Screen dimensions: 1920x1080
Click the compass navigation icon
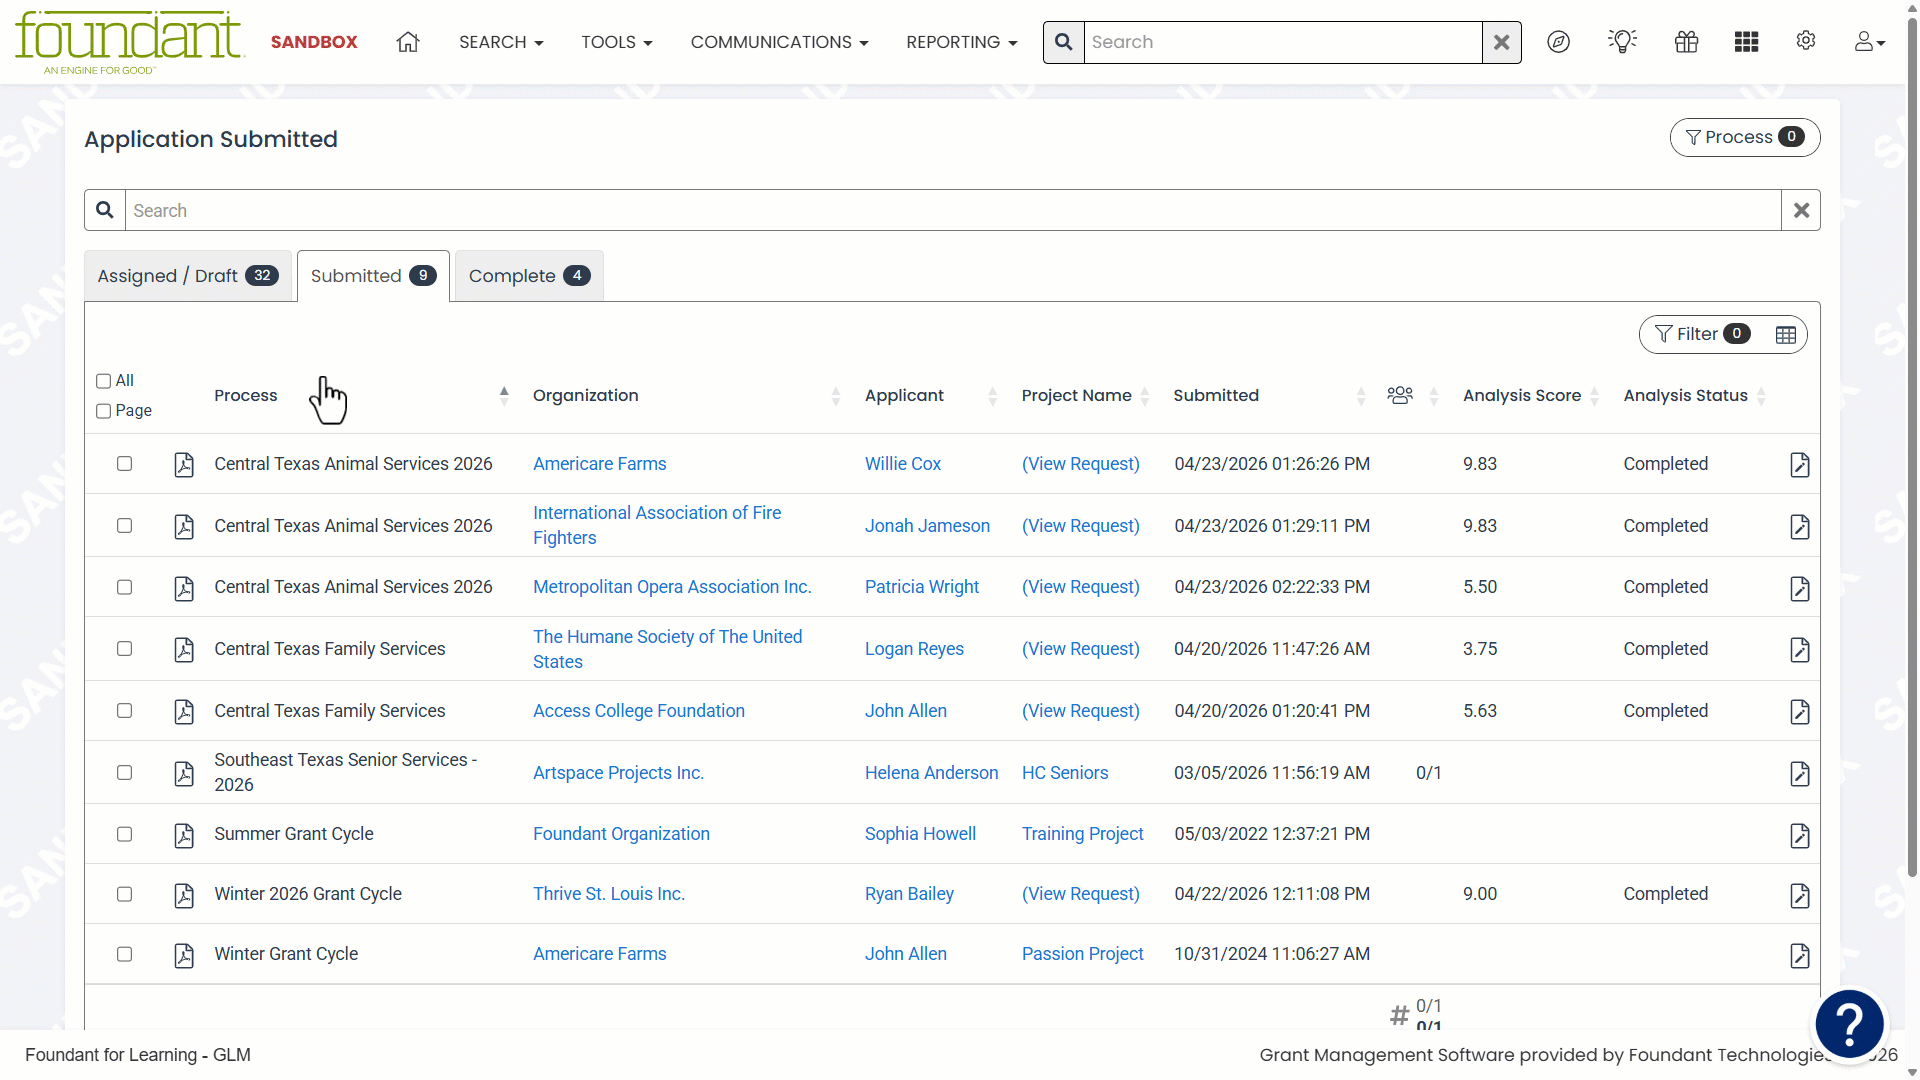[1558, 42]
